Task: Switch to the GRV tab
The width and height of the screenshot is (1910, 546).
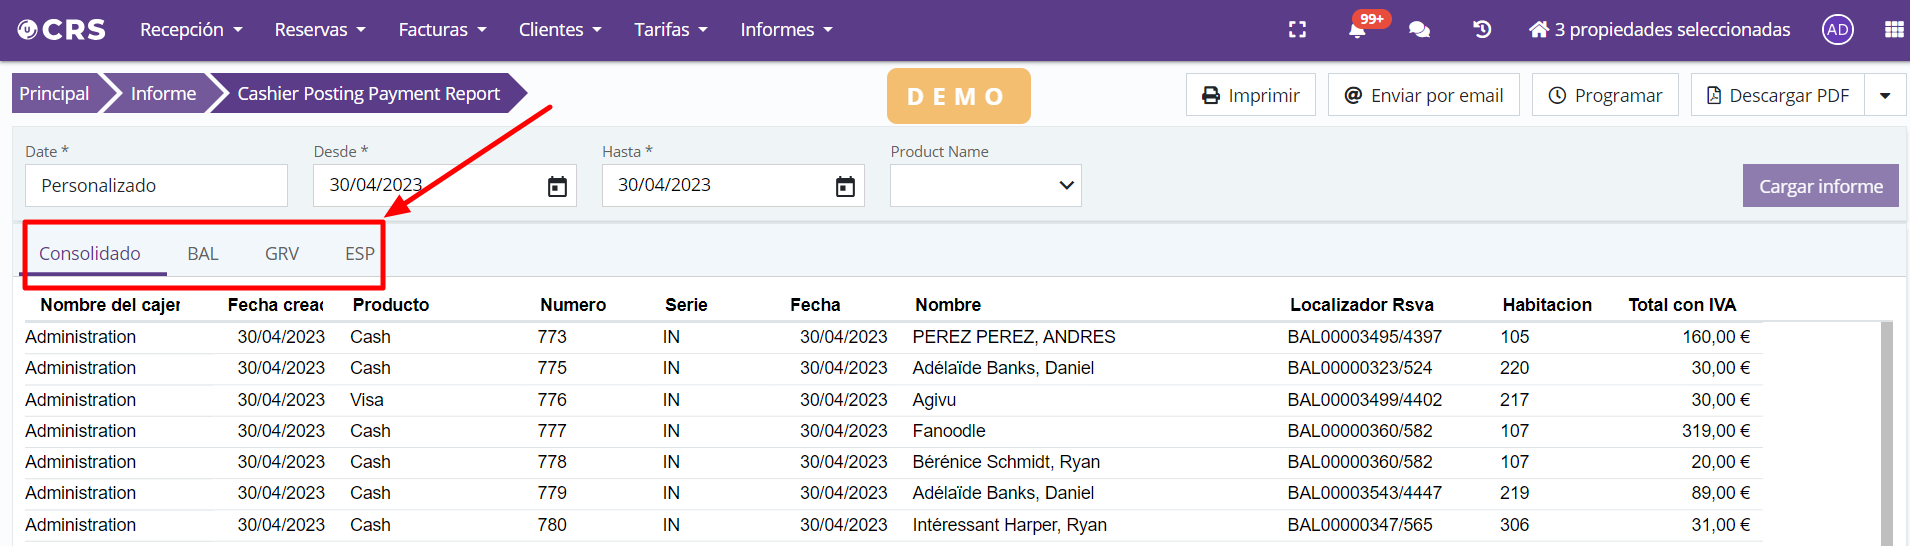Action: pos(282,254)
